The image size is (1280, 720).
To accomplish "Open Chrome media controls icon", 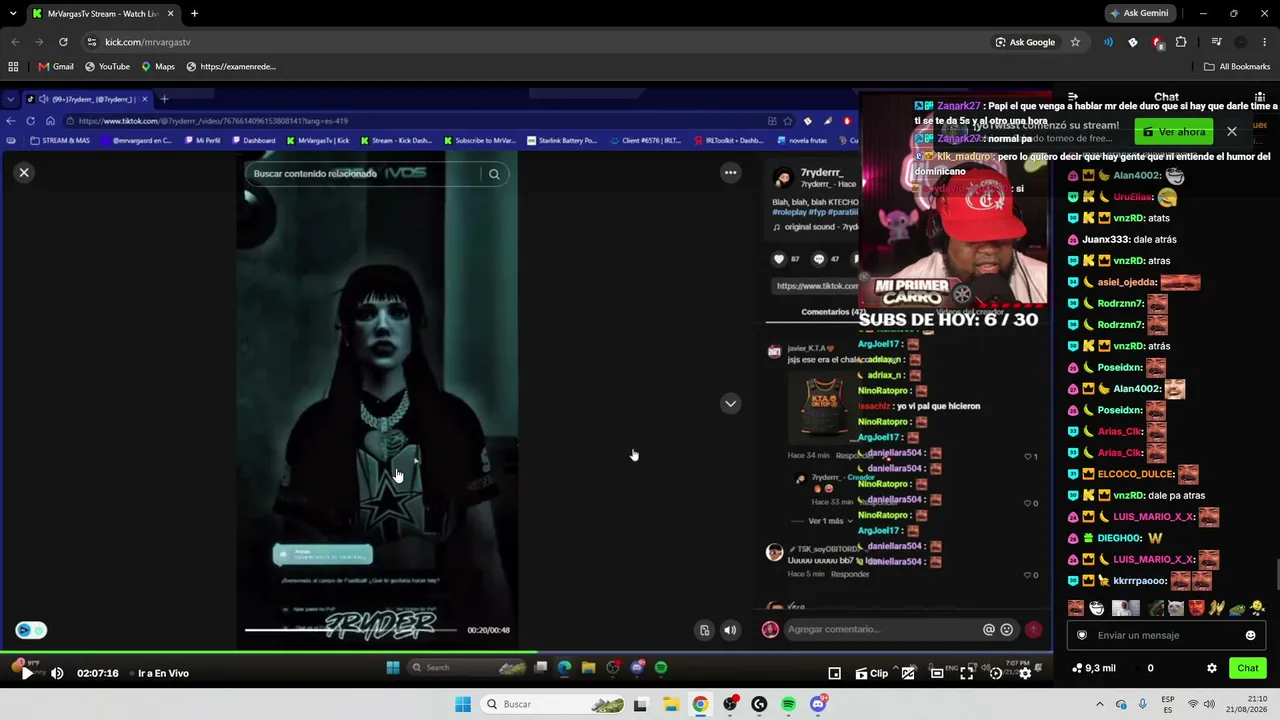I will click(x=1216, y=42).
